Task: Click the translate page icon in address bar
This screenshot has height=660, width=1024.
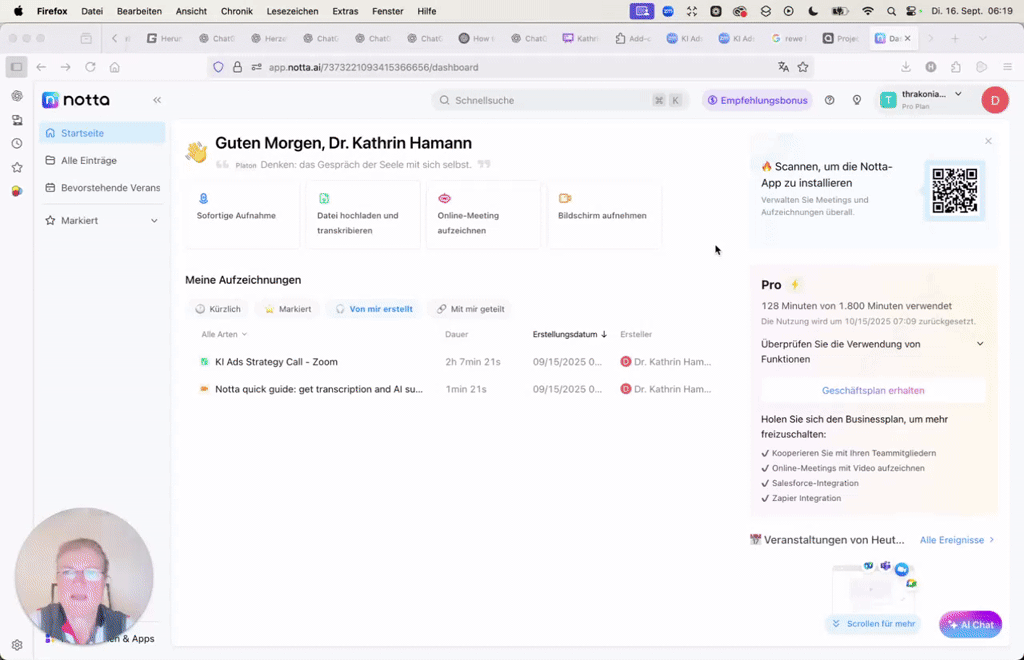Action: [x=783, y=67]
